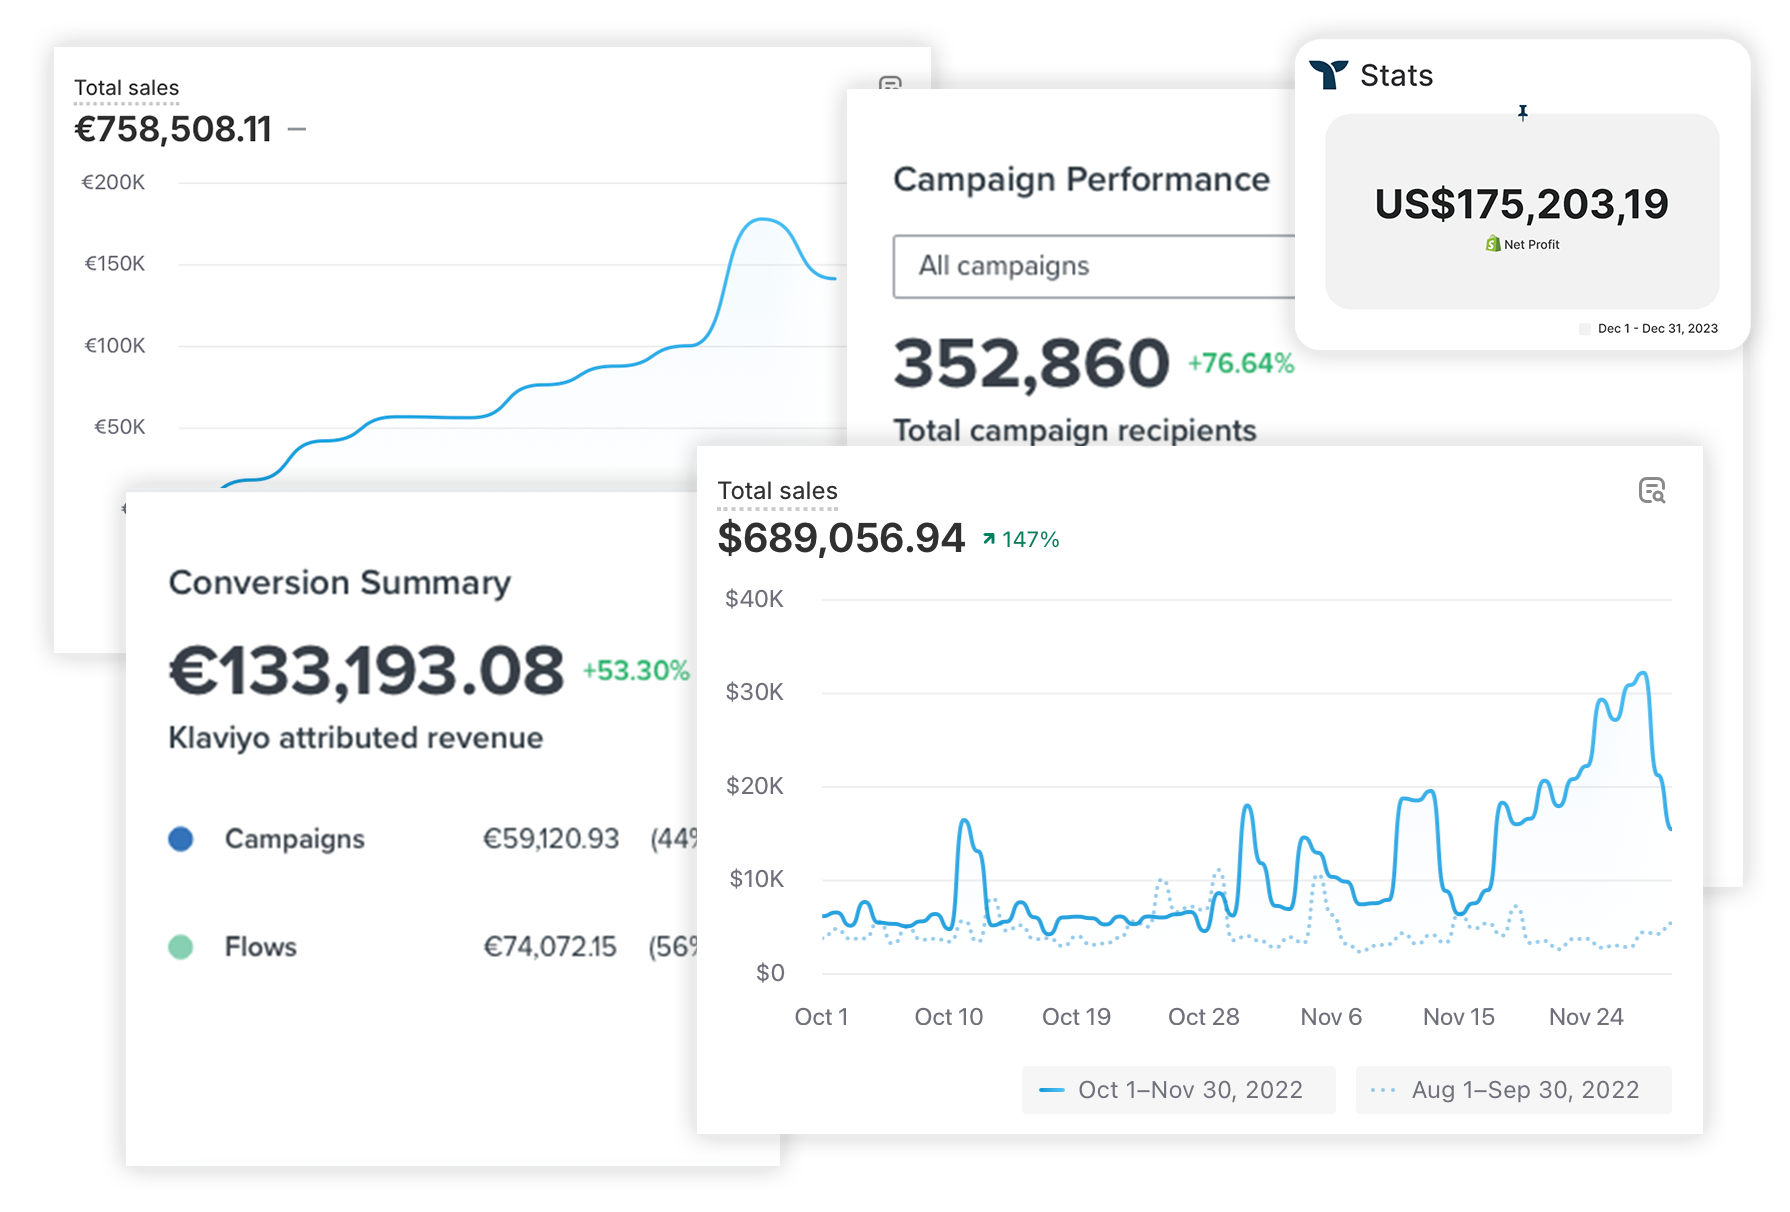Click the green Flows legend dot
Screen dimensions: 1790x1212
click(x=181, y=947)
